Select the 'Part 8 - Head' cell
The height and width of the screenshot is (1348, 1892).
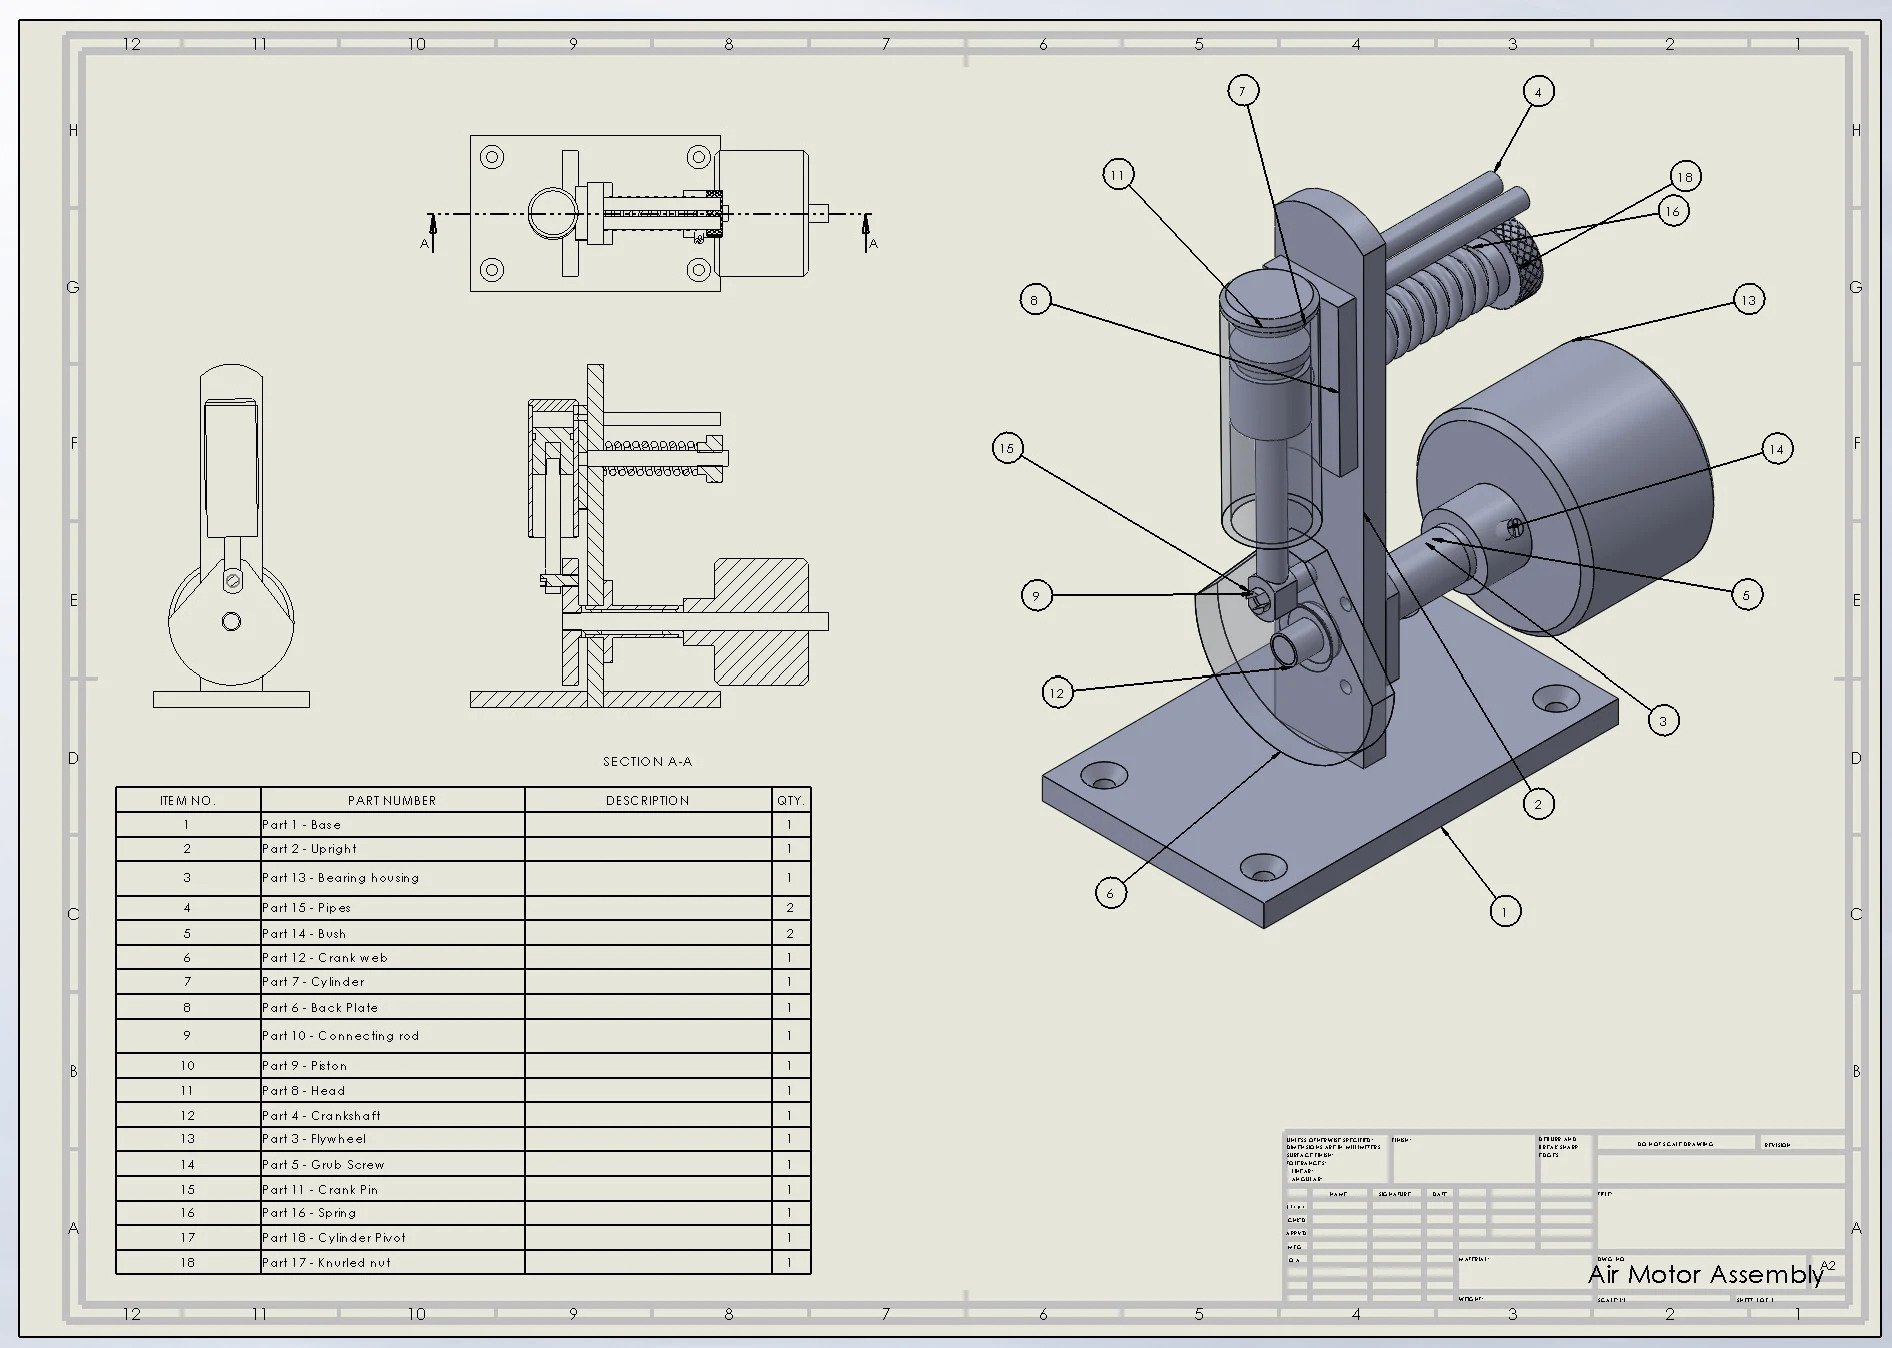click(x=392, y=1091)
